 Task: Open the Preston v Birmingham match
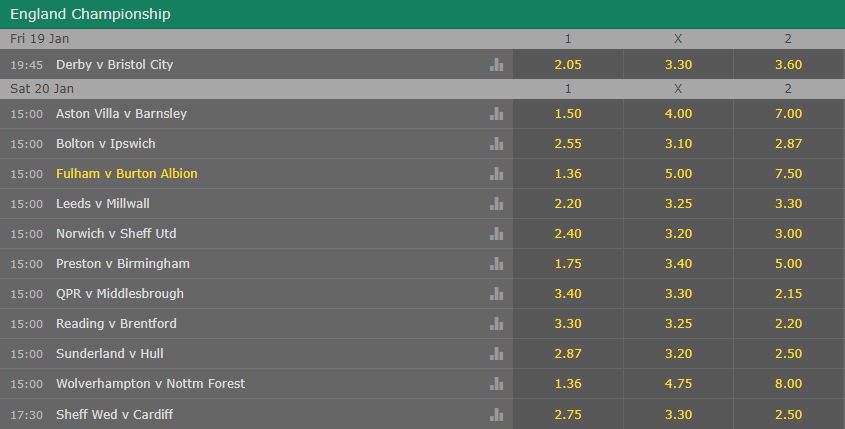[123, 264]
